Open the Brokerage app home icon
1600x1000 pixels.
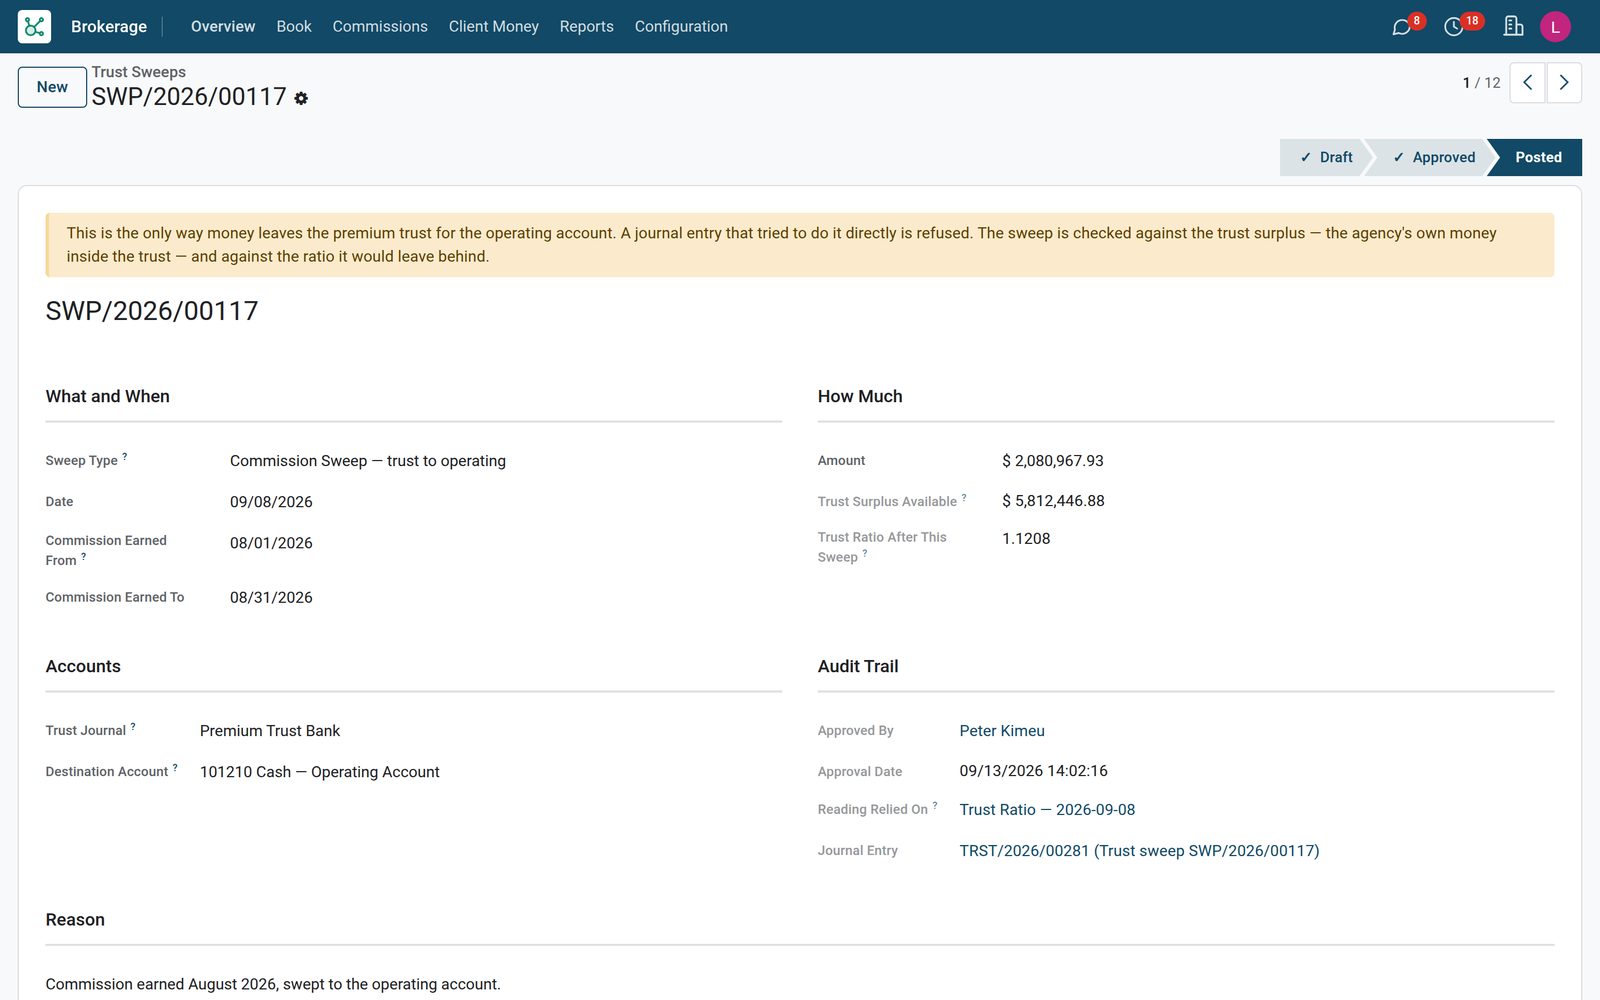click(34, 26)
